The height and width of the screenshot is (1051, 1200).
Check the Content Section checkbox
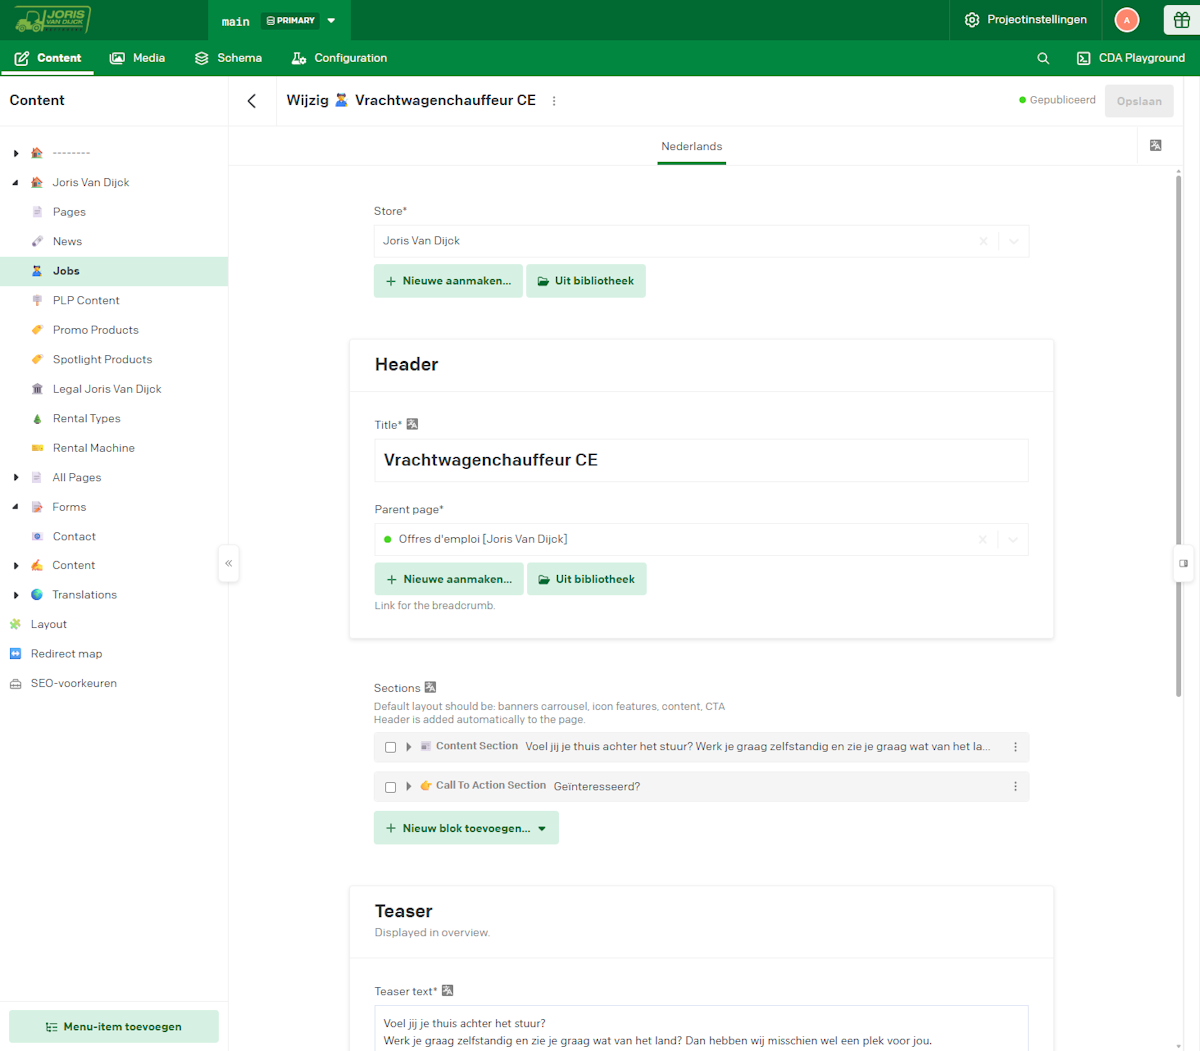point(390,747)
